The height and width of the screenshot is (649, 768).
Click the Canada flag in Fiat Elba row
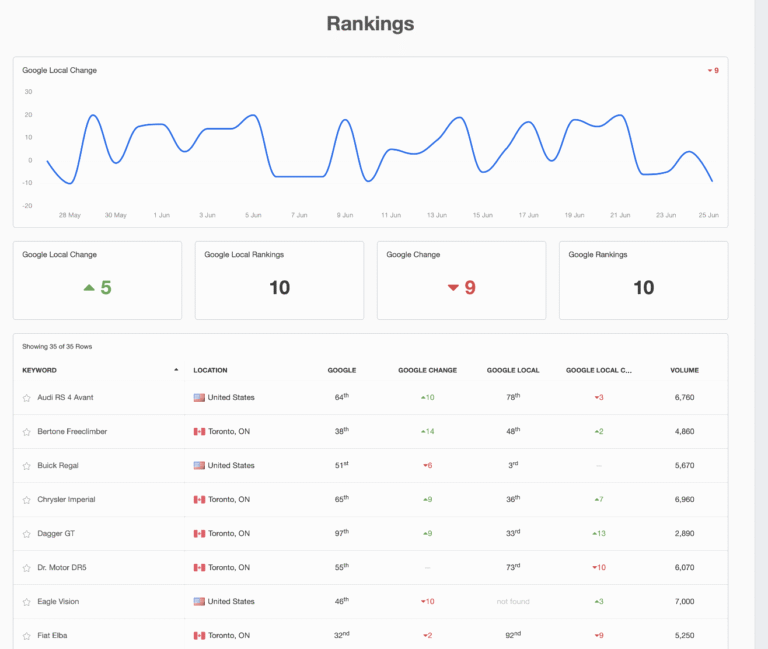[199, 635]
